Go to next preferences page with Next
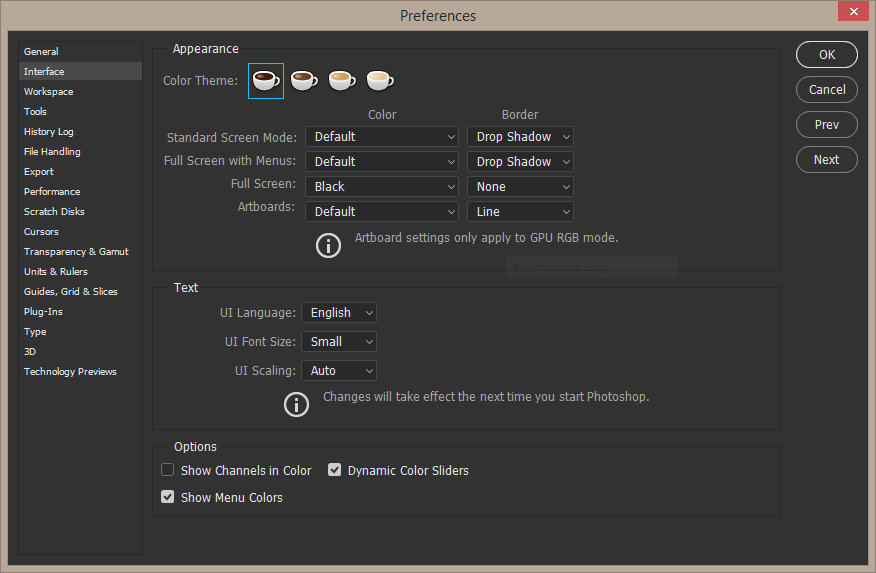The height and width of the screenshot is (573, 876). coord(827,160)
